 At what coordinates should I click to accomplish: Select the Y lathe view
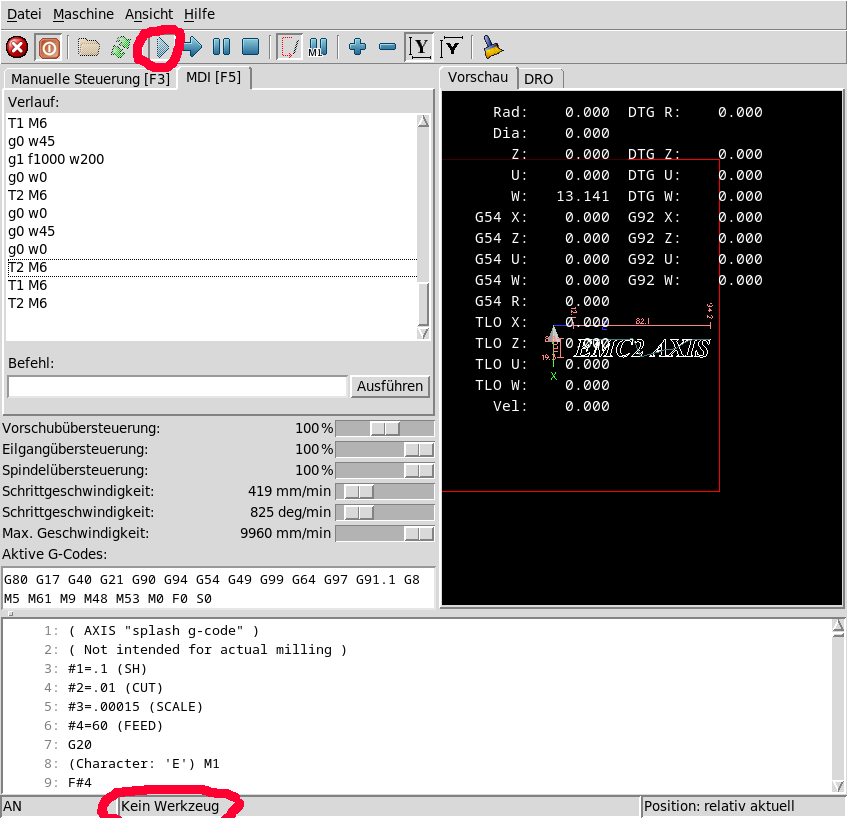pyautogui.click(x=420, y=48)
